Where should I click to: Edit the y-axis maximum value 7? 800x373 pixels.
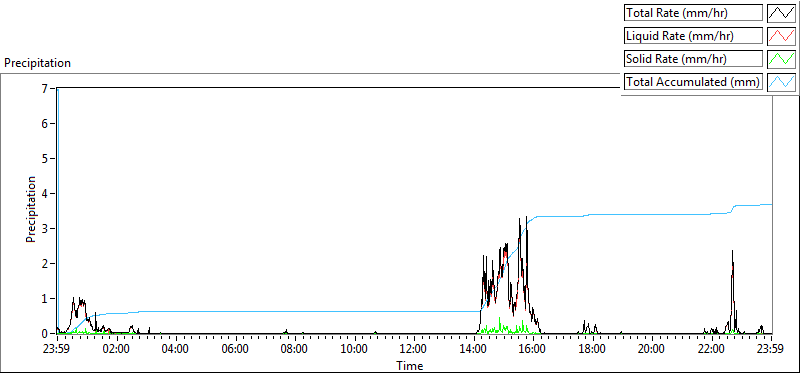tap(44, 89)
